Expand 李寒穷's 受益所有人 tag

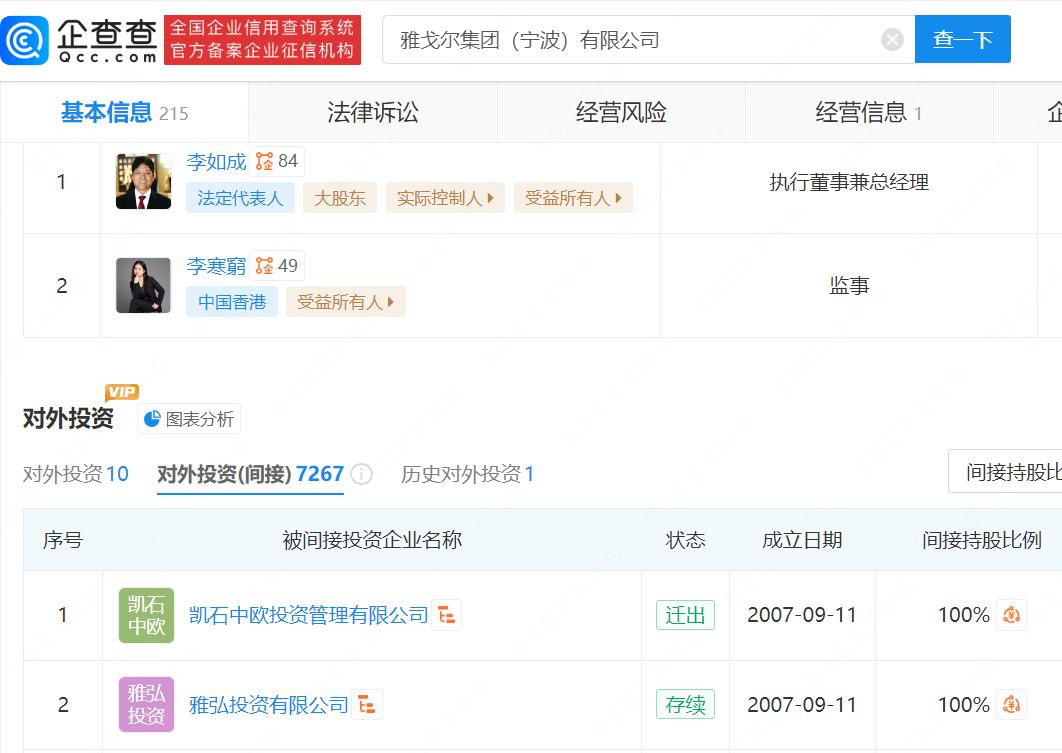345,302
